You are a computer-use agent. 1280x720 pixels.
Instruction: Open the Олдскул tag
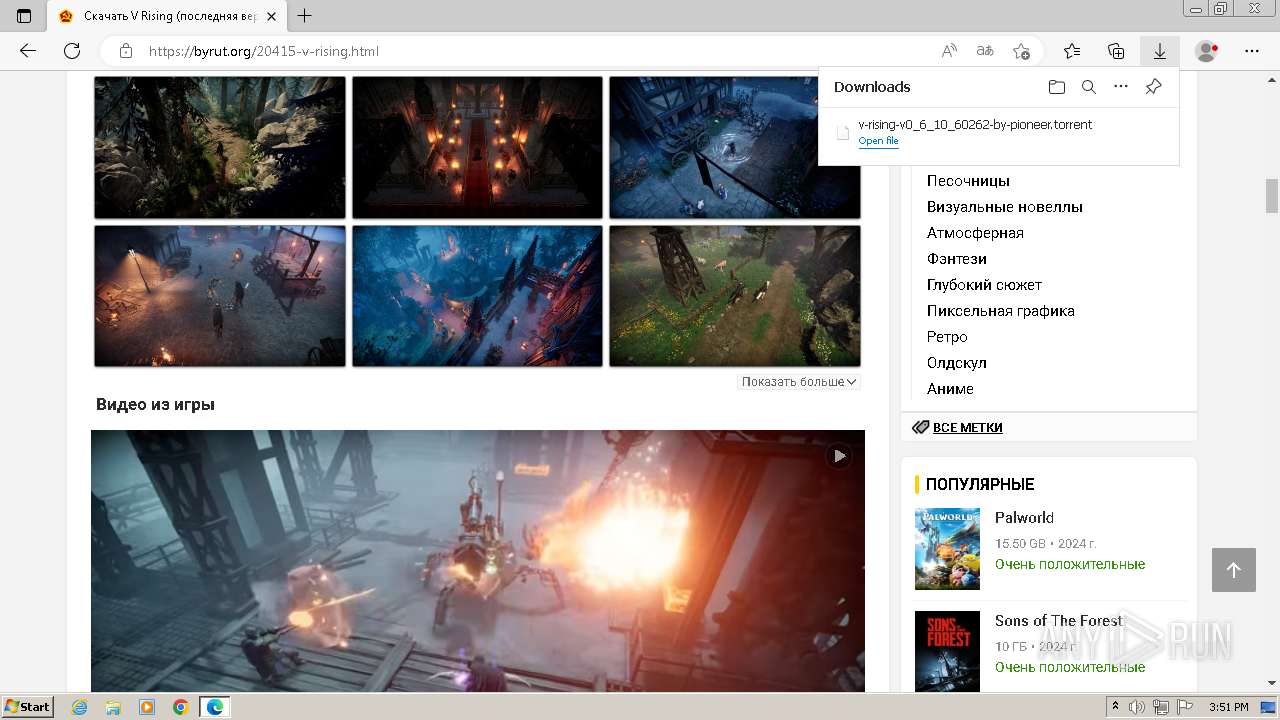click(957, 363)
